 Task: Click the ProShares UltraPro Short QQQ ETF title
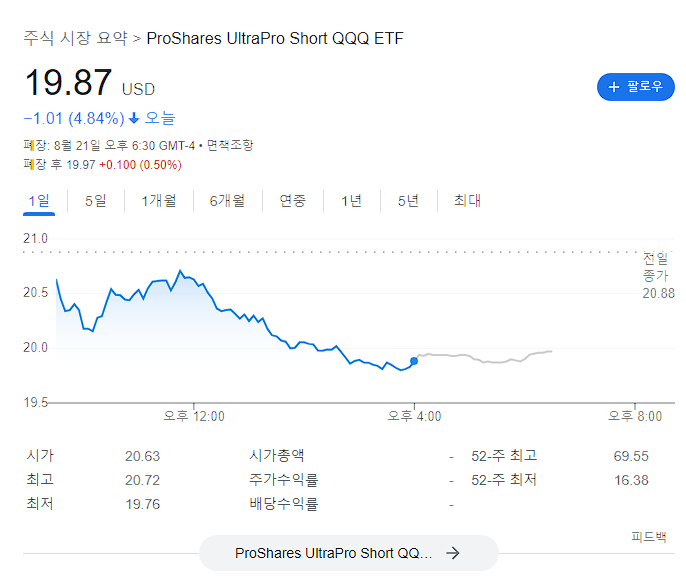(x=275, y=39)
